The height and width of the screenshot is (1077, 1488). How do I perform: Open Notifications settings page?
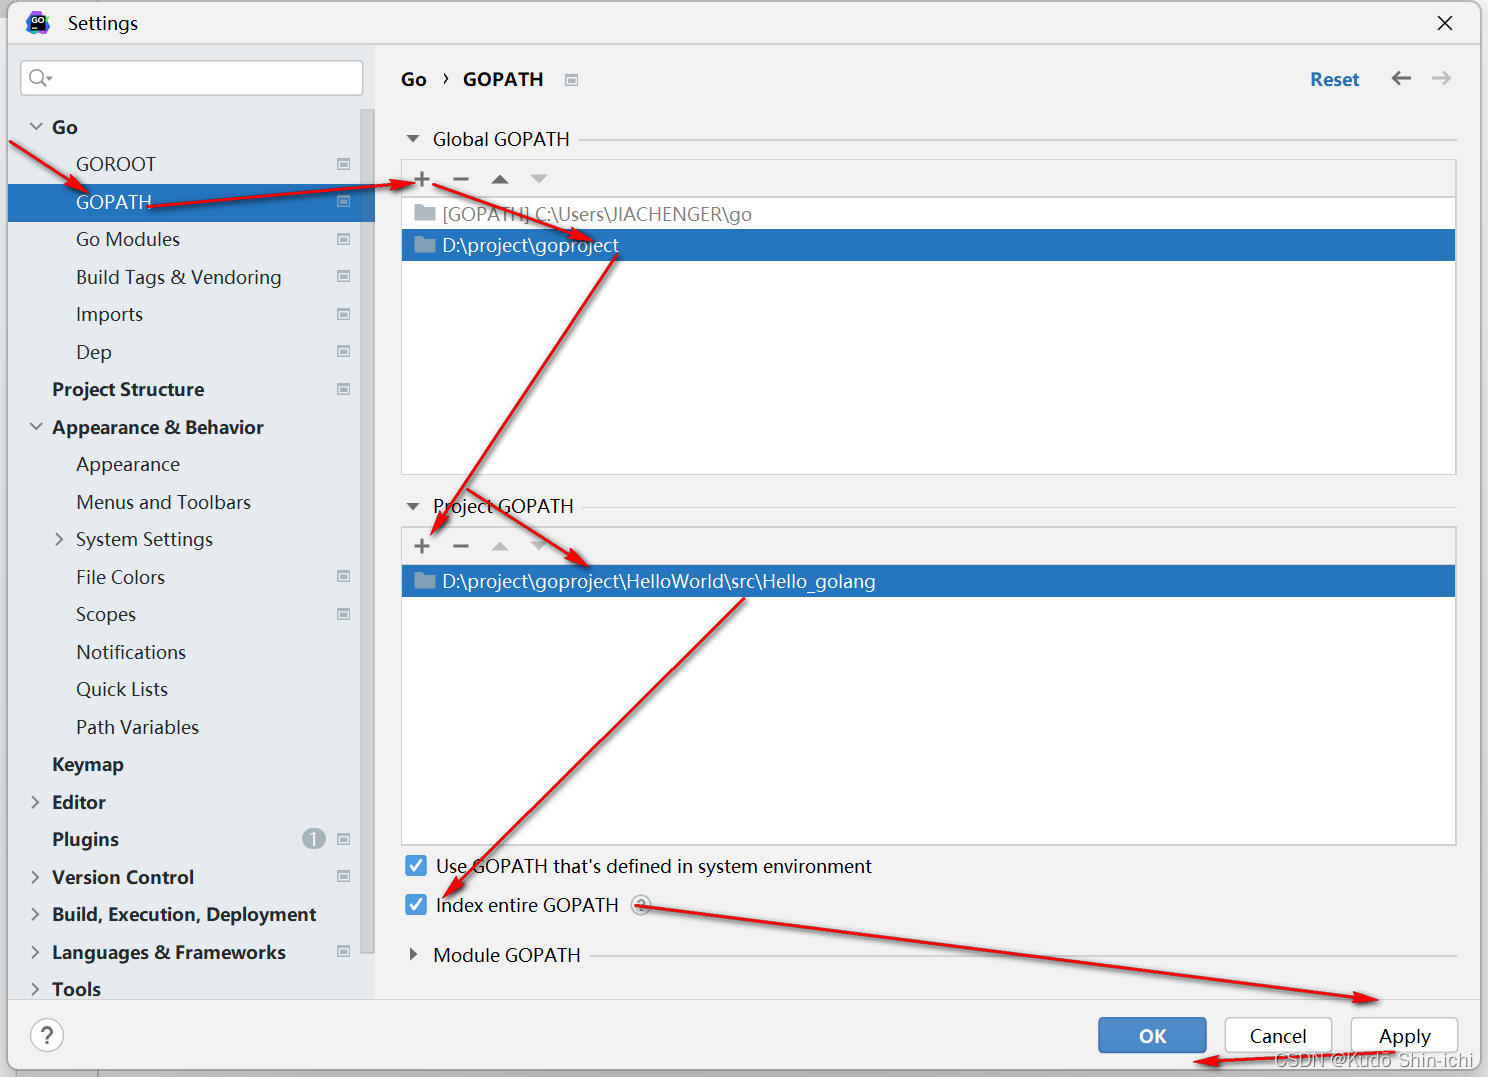(x=131, y=652)
